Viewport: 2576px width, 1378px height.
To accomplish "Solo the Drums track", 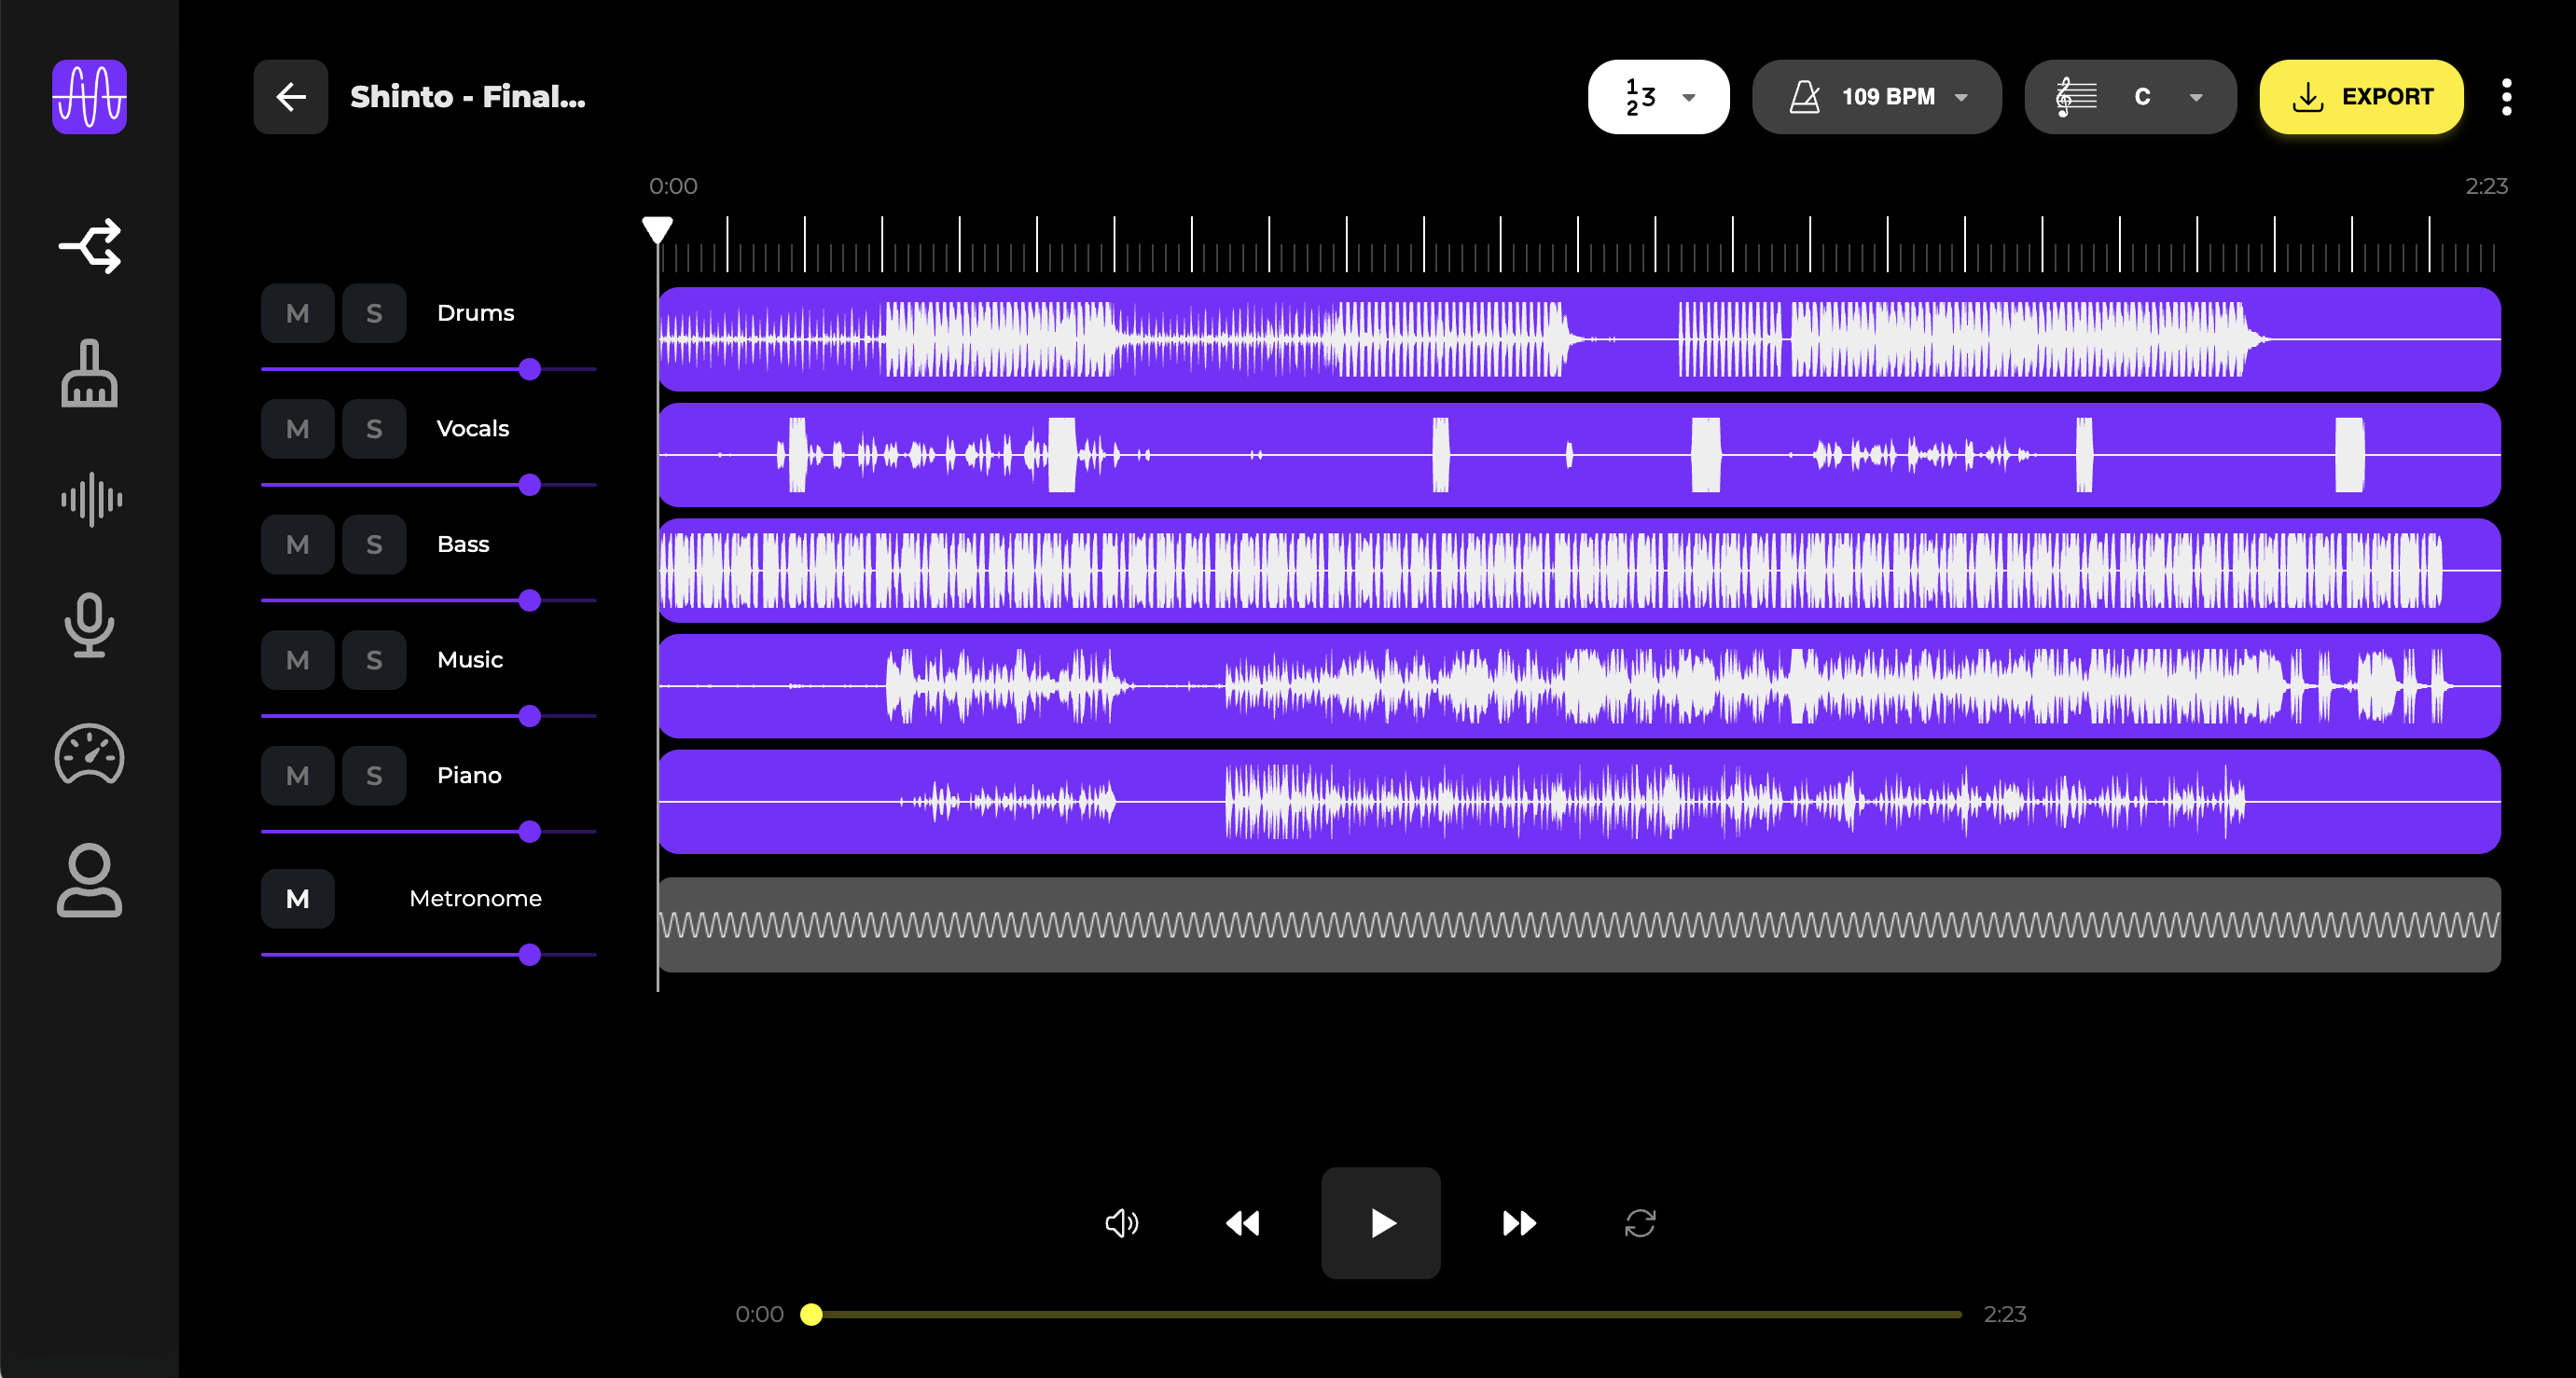I will tap(374, 313).
